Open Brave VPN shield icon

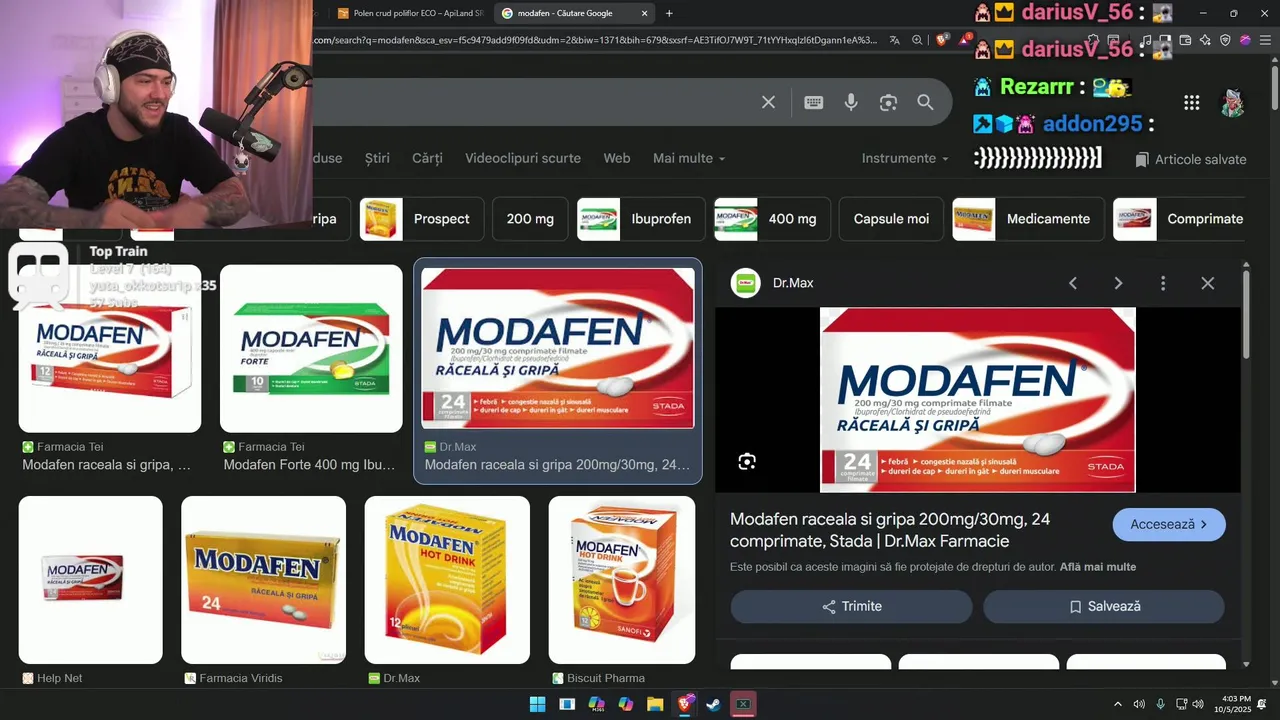(x=1225, y=40)
